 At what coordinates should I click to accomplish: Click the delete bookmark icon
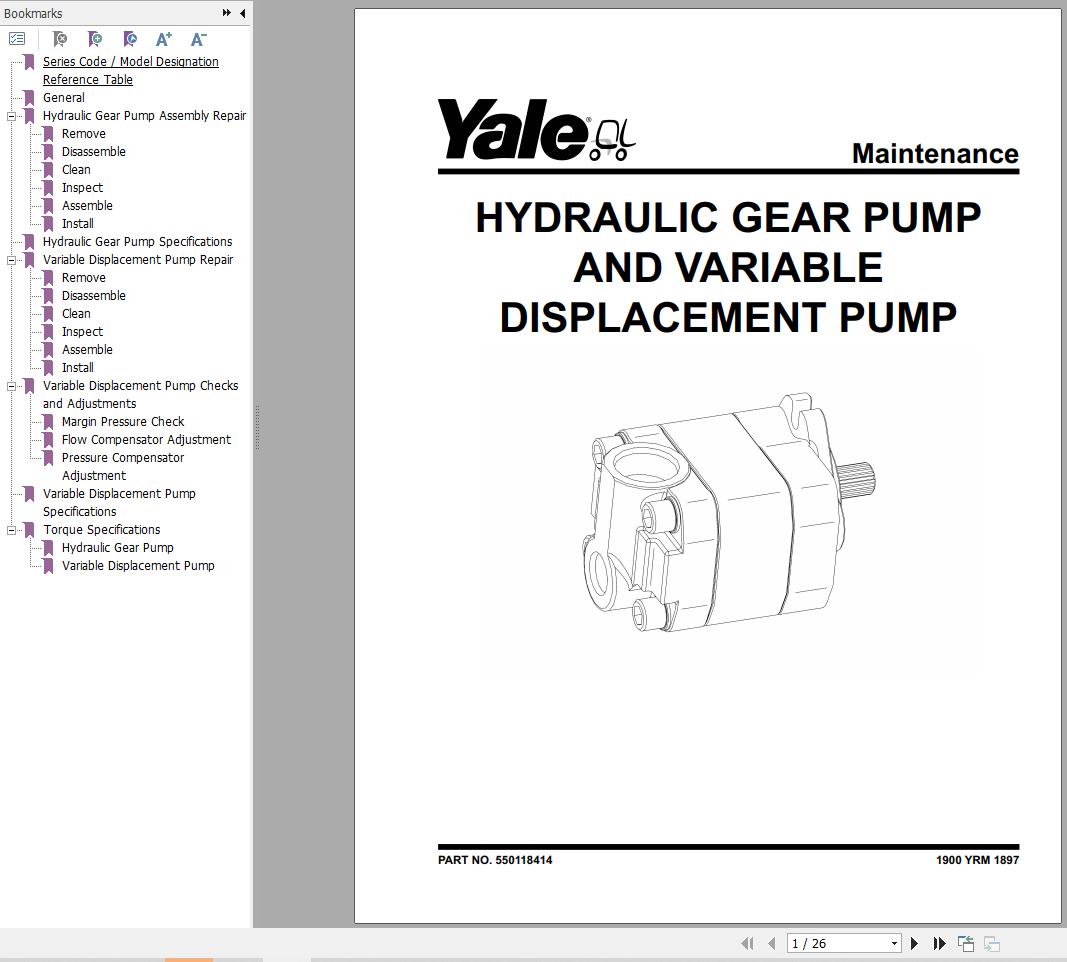60,39
